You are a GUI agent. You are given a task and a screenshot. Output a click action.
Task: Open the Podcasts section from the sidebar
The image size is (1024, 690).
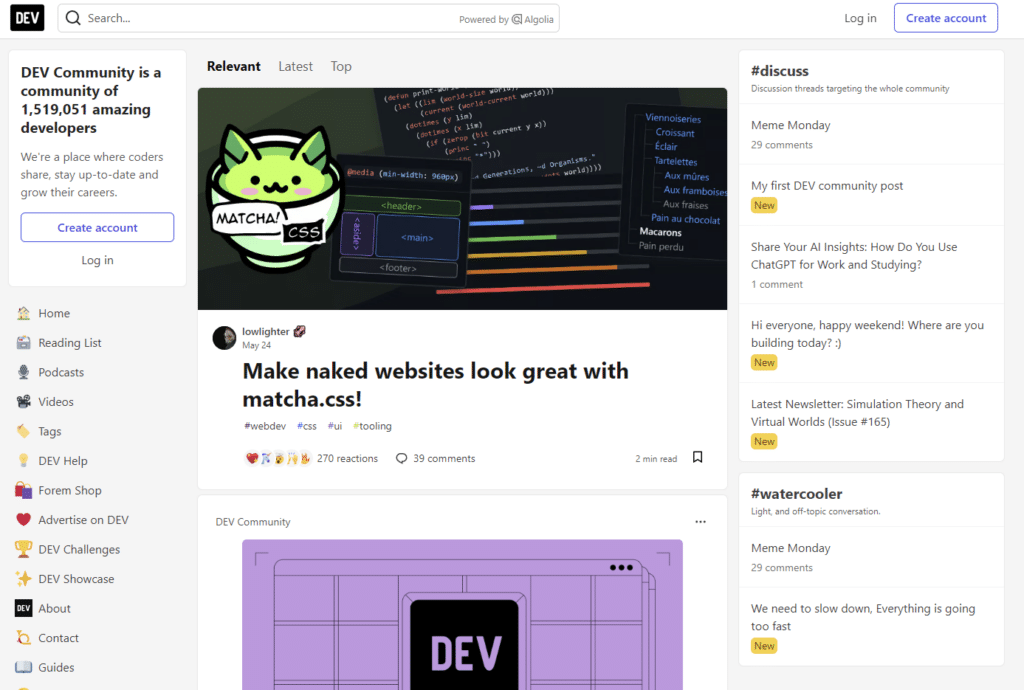22,371
